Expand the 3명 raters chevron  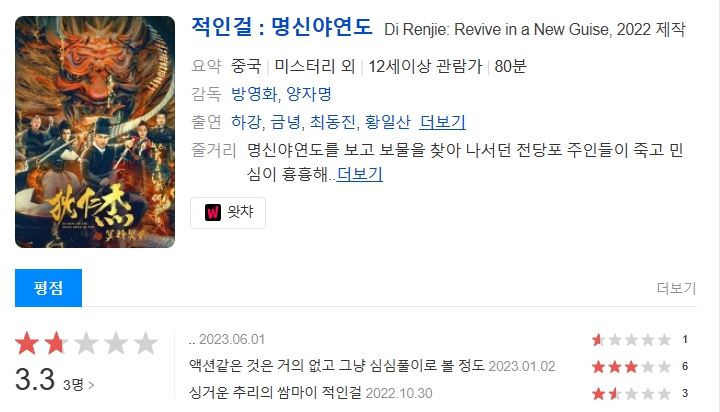pos(79,384)
